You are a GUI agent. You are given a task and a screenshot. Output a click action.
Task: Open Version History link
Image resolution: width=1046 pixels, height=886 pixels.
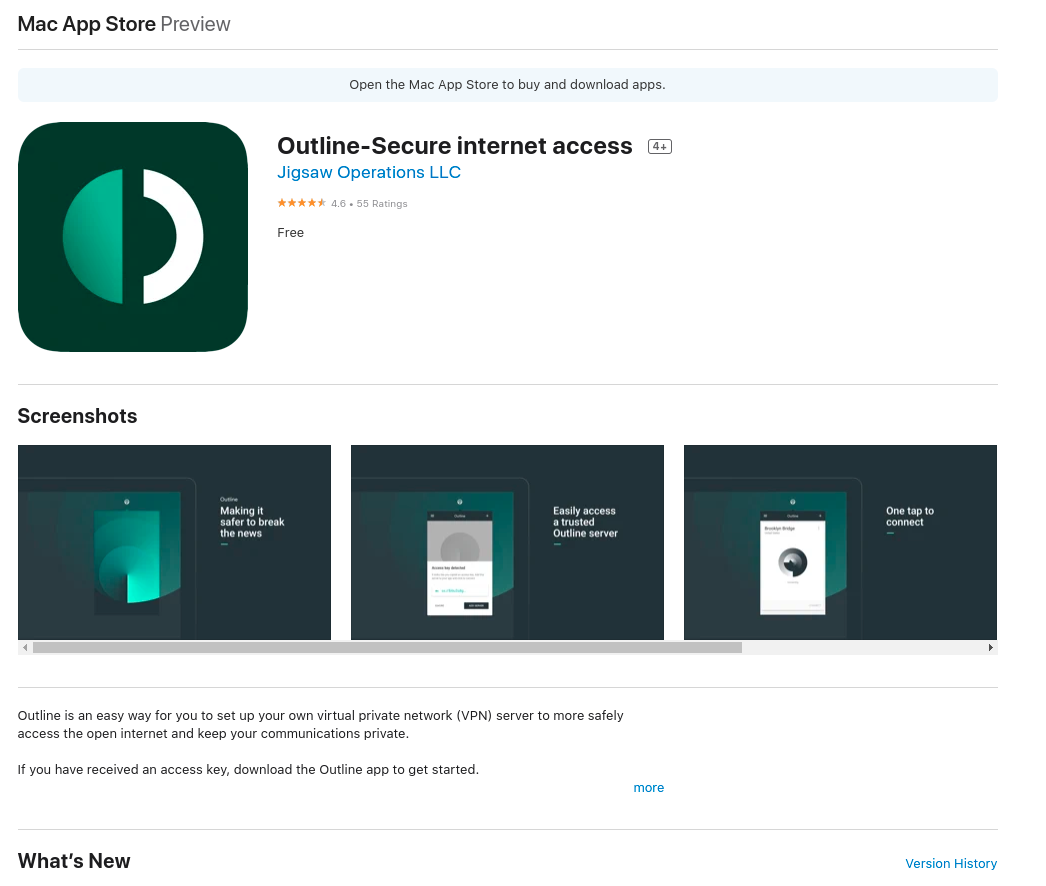click(951, 863)
